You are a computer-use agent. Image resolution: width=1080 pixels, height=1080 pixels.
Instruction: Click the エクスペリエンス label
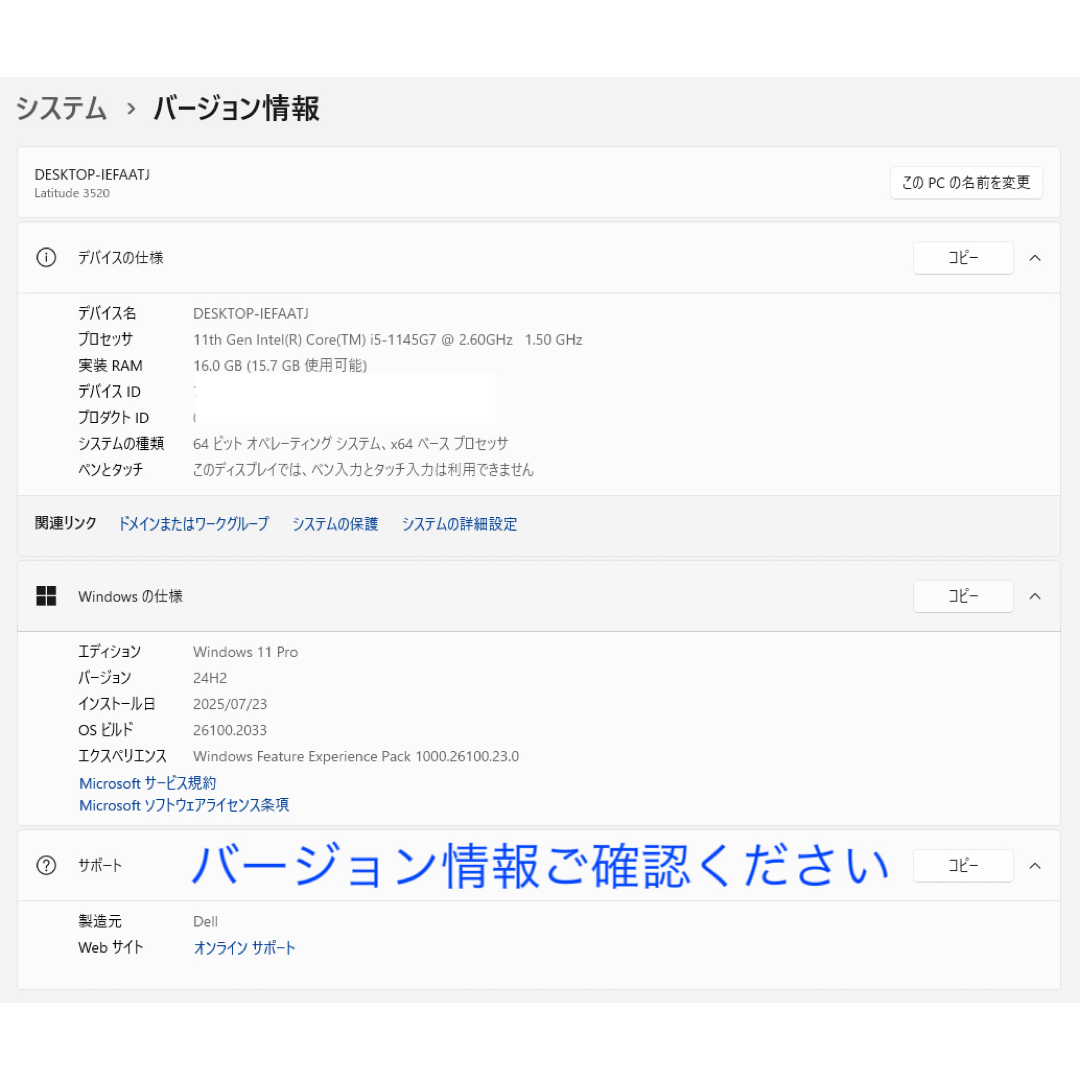click(123, 756)
